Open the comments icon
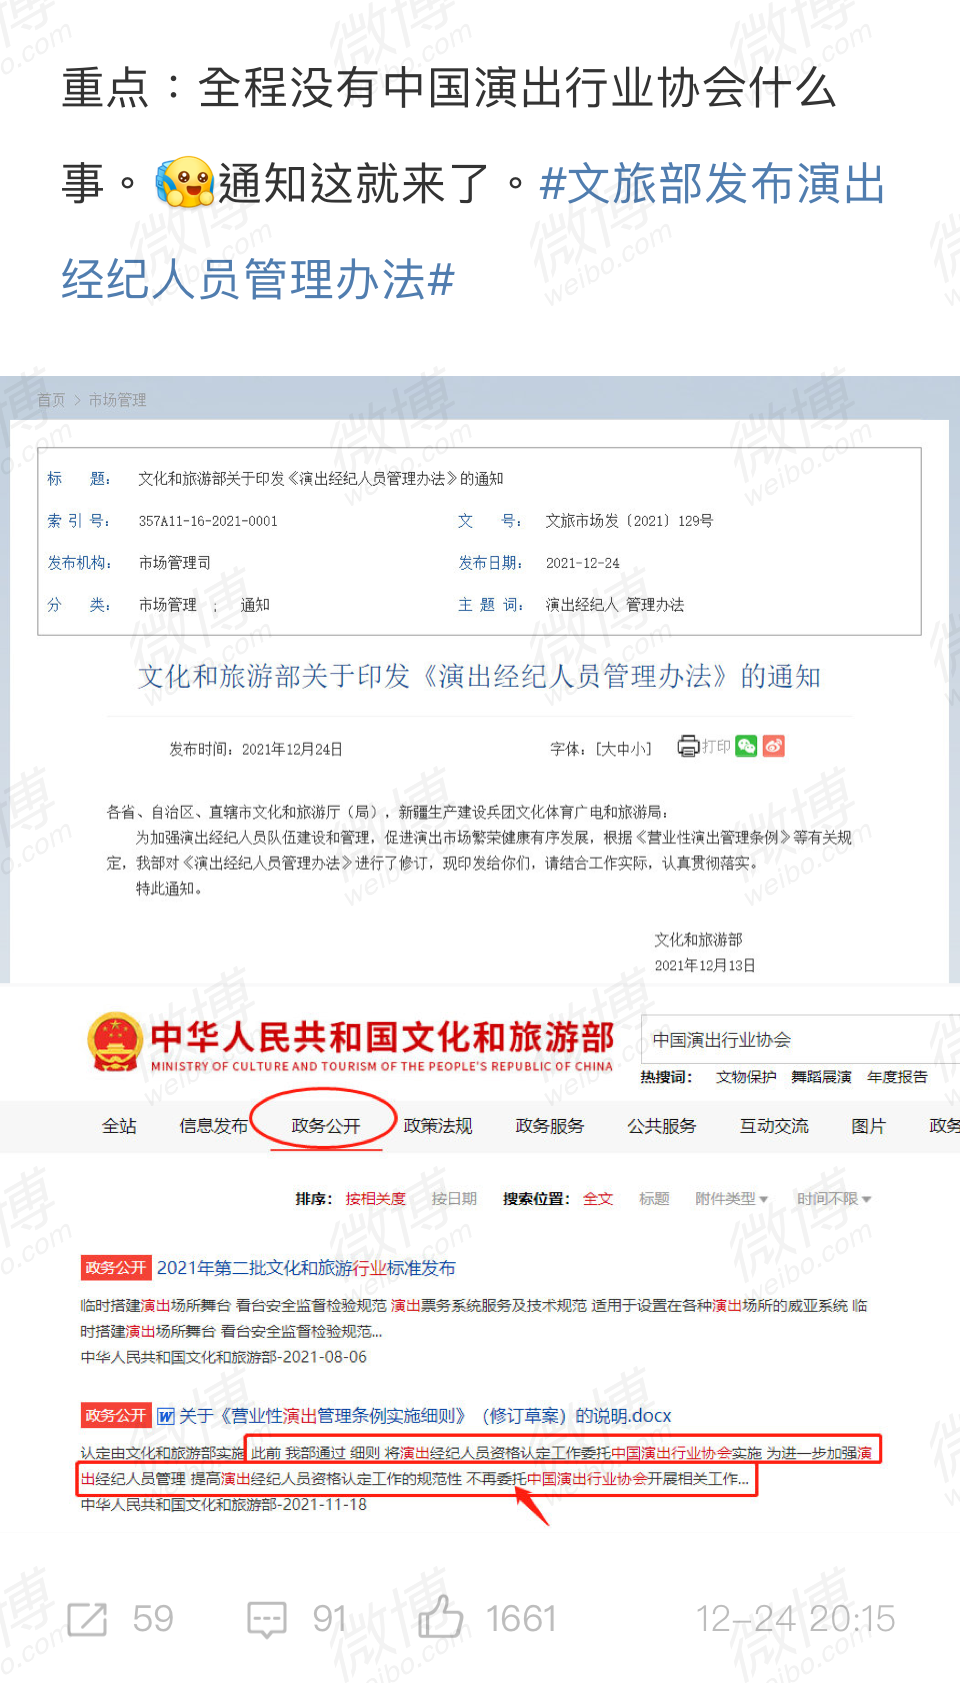The width and height of the screenshot is (960, 1683). point(267,1619)
